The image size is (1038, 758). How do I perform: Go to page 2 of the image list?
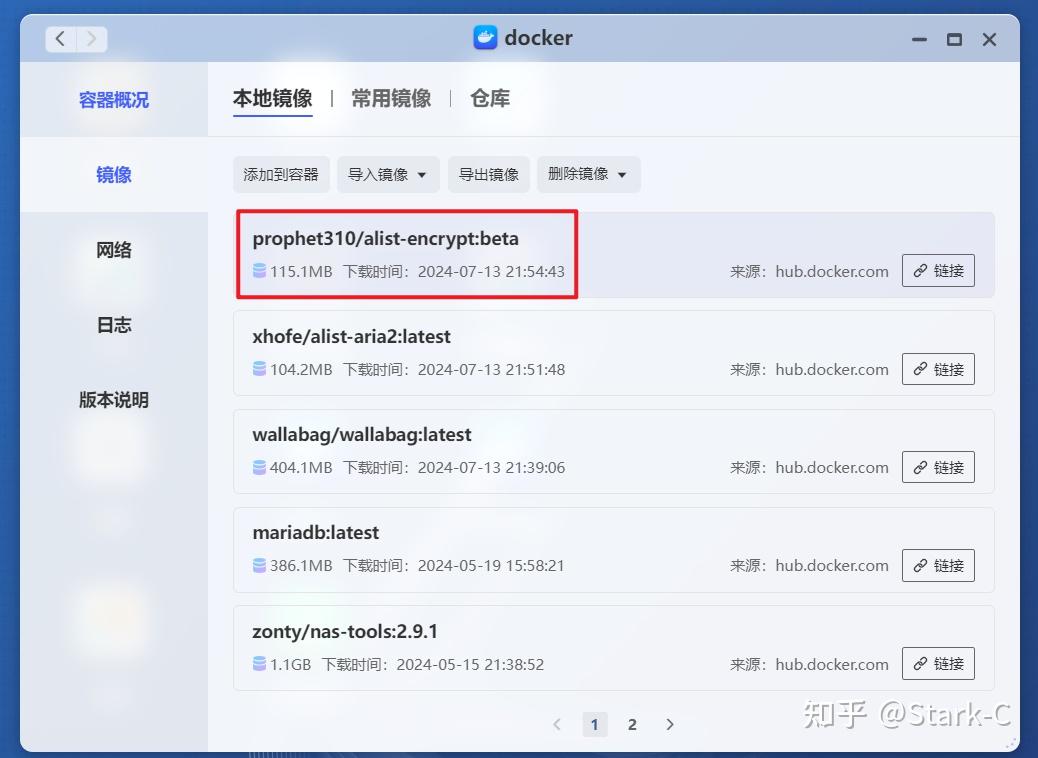point(632,724)
